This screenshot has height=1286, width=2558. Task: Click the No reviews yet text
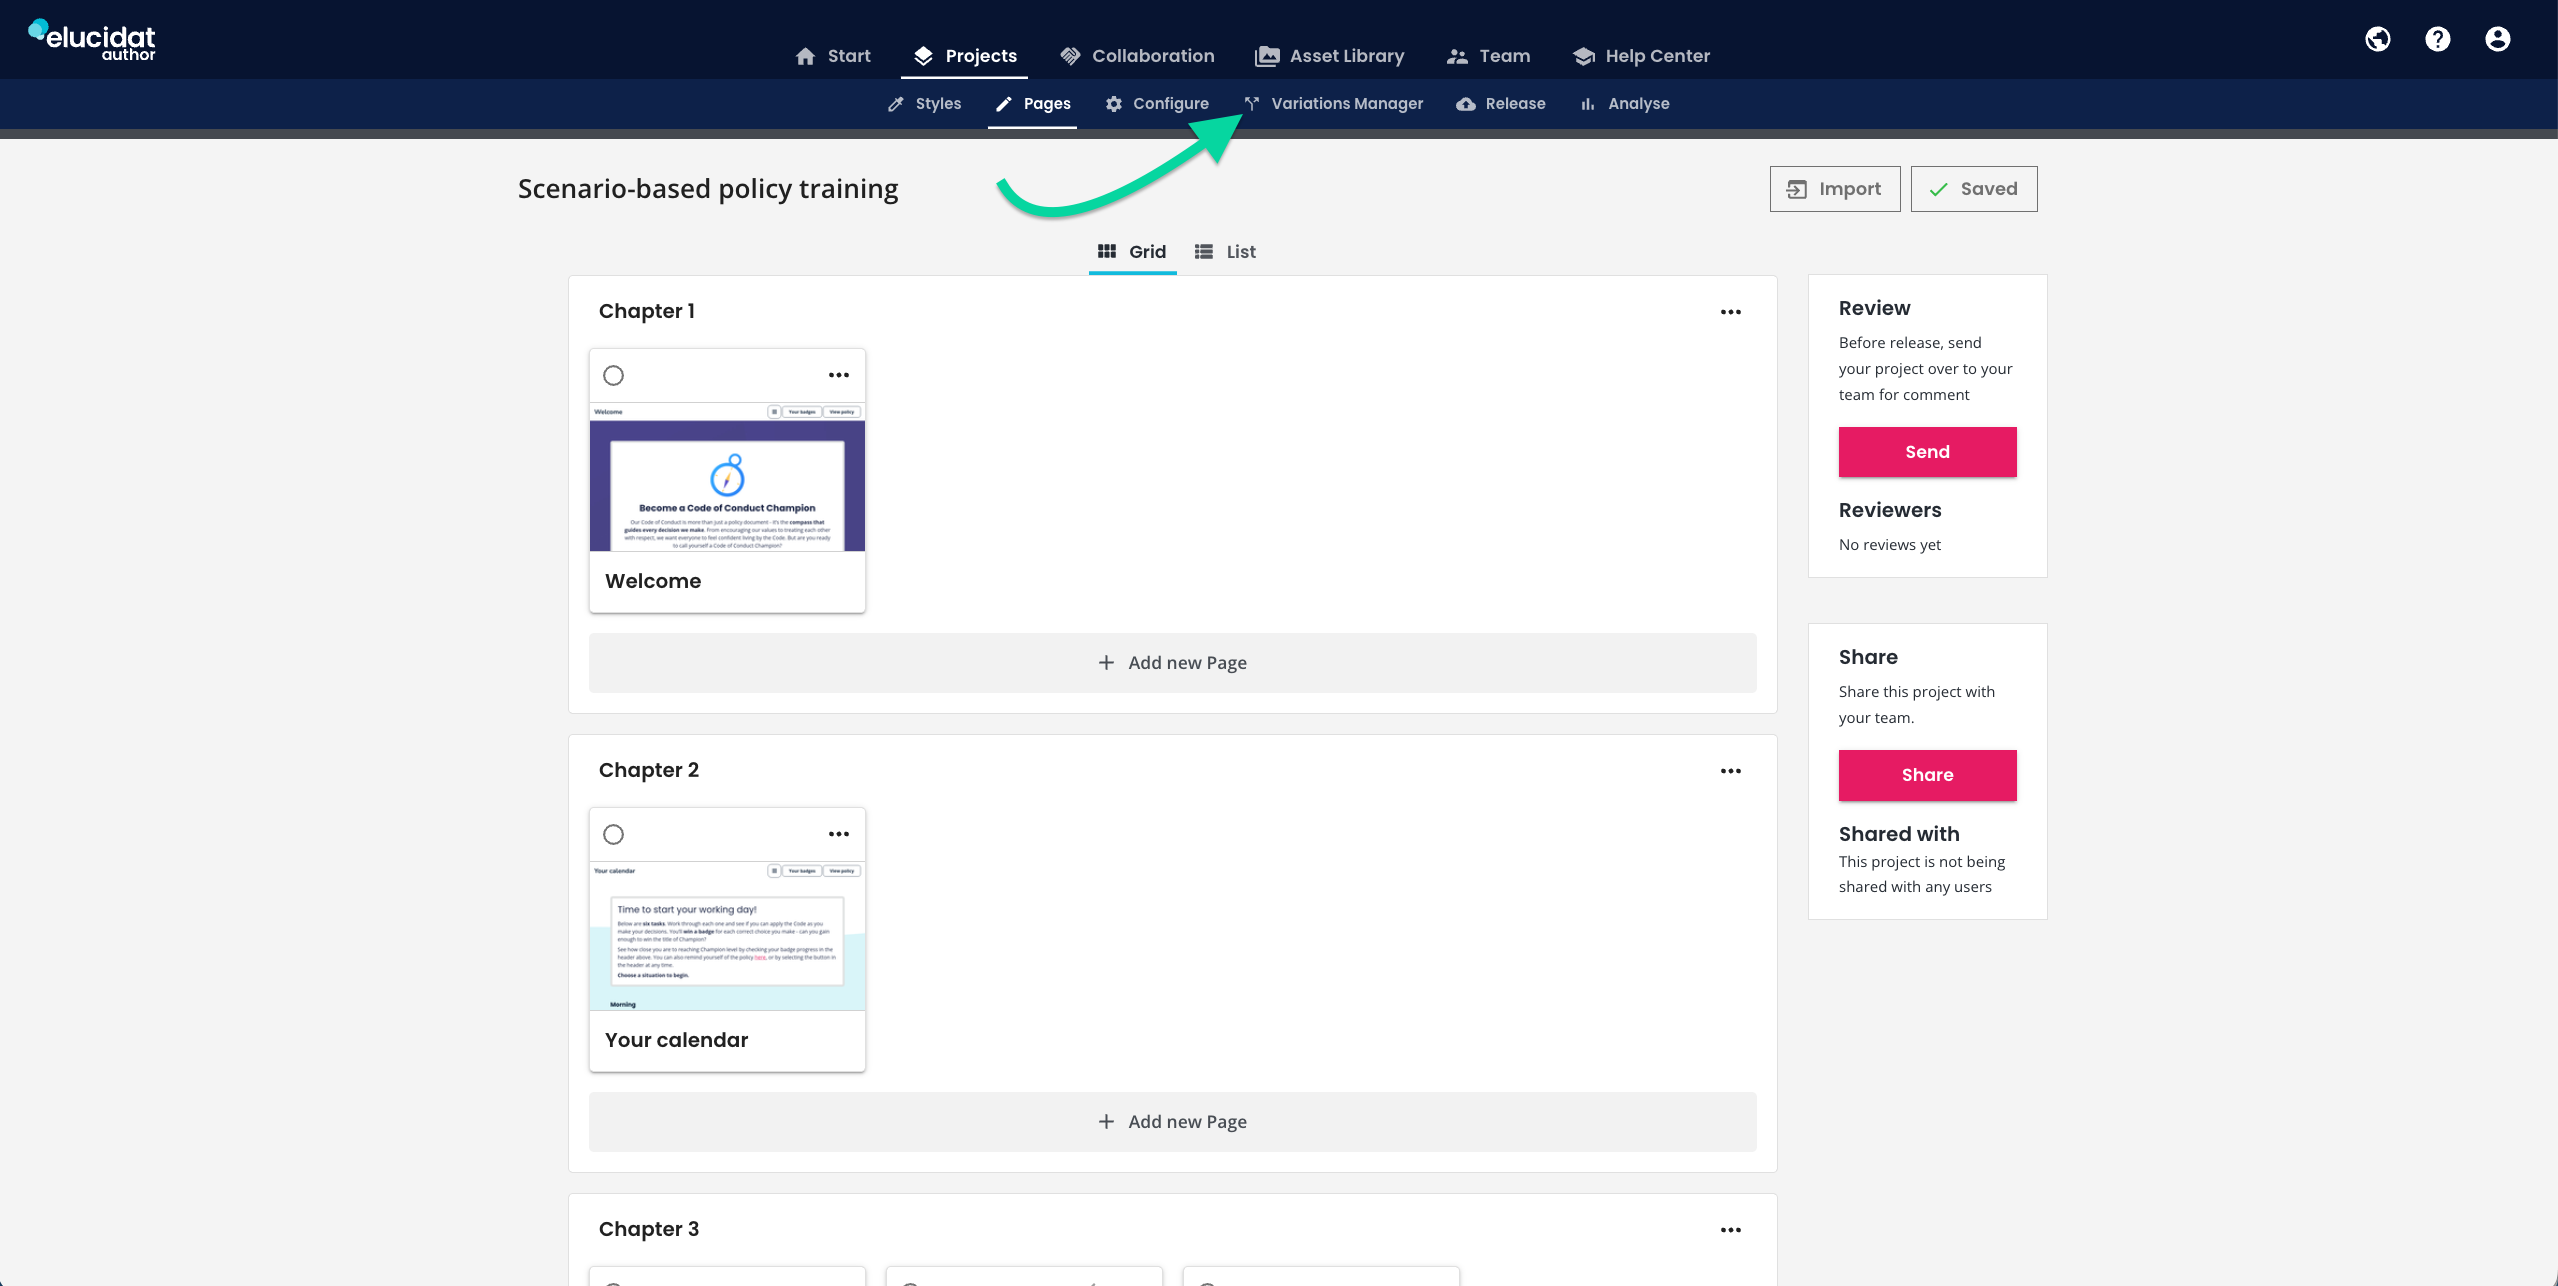click(1890, 545)
